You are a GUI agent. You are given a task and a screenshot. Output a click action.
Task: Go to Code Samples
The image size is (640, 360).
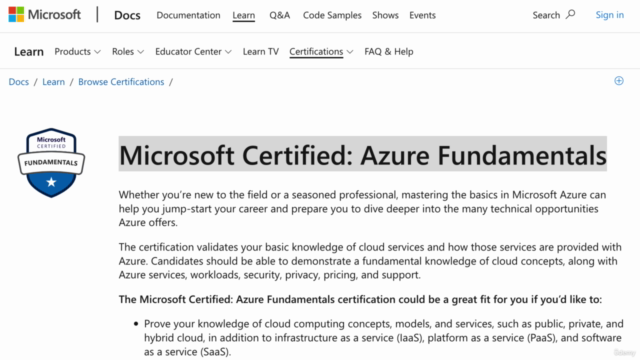coord(332,15)
